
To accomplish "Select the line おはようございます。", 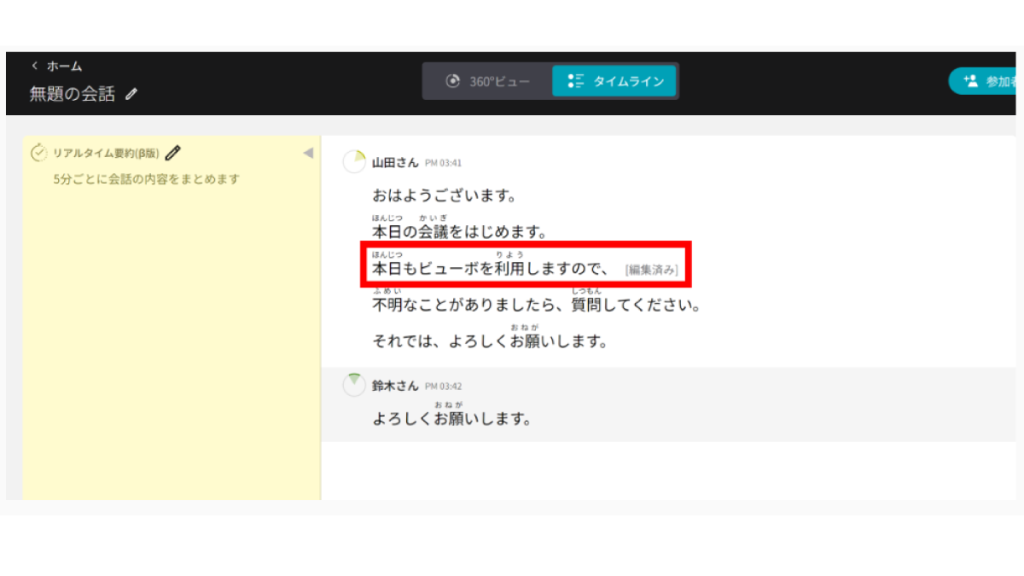I will [443, 196].
